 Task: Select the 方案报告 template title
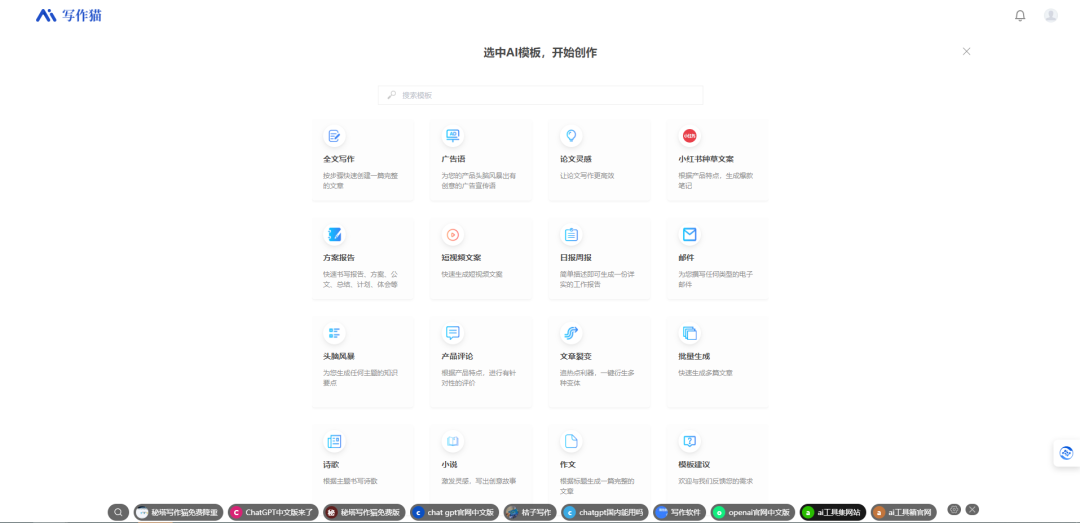(x=339, y=258)
